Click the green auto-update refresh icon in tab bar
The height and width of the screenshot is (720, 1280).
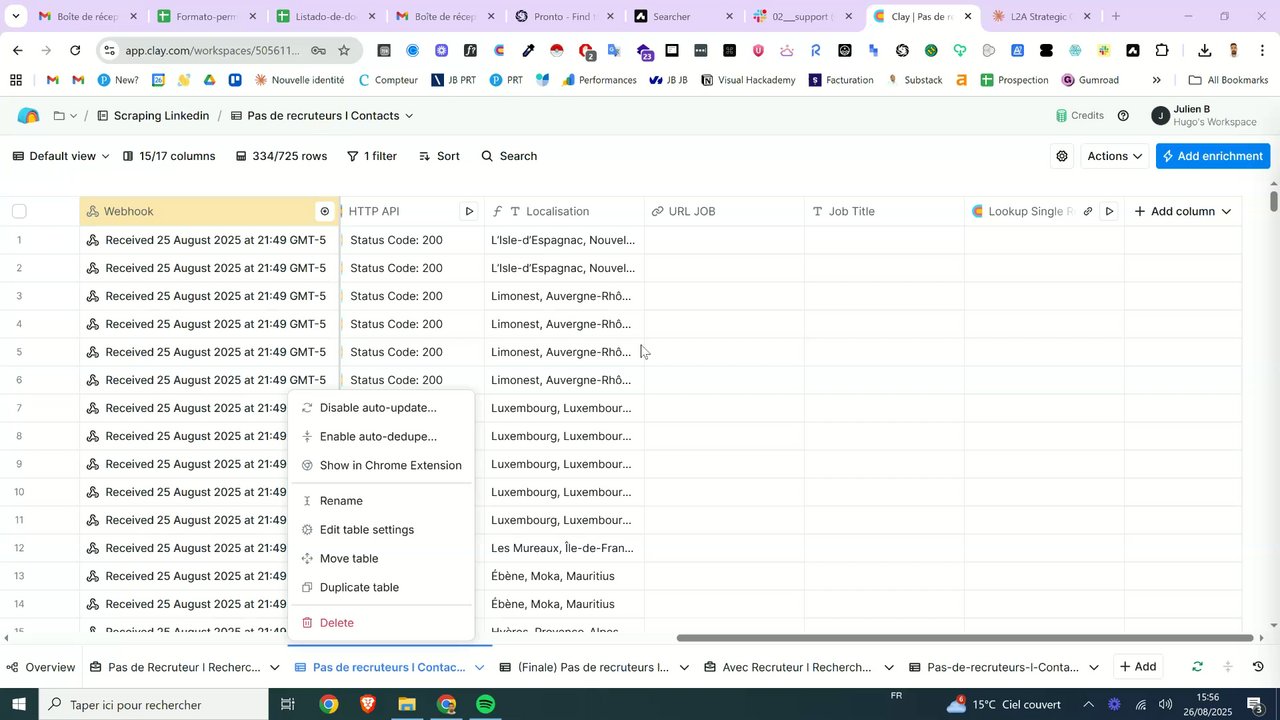(1197, 667)
